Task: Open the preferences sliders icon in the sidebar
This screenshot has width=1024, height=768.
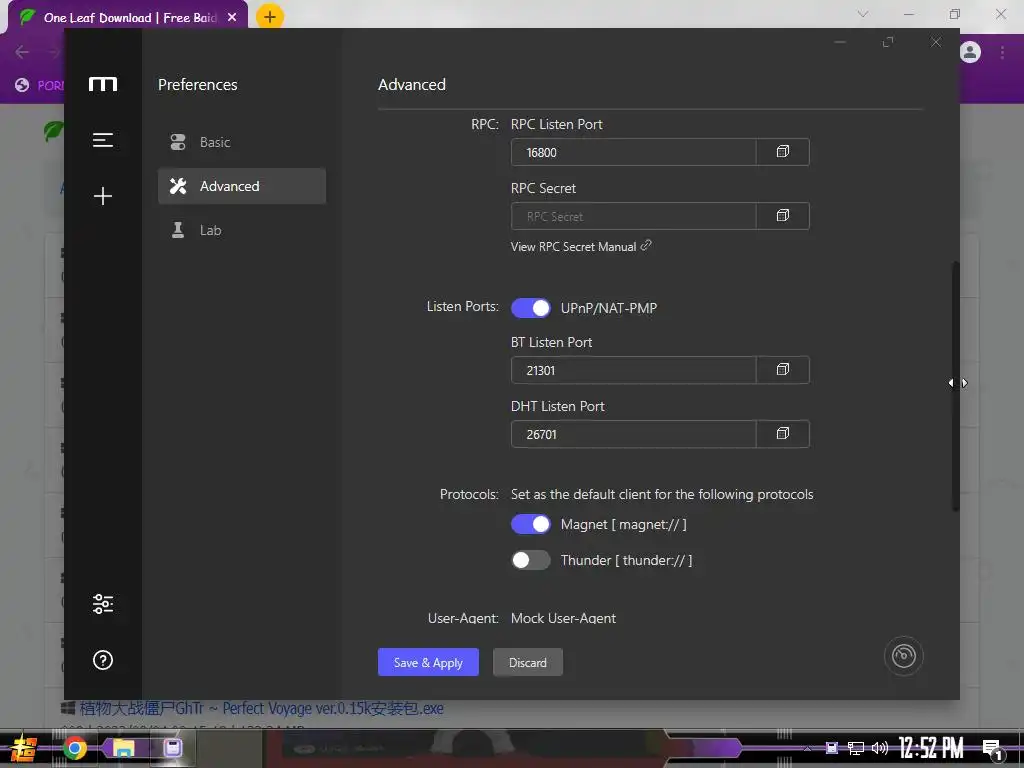Action: coord(103,604)
